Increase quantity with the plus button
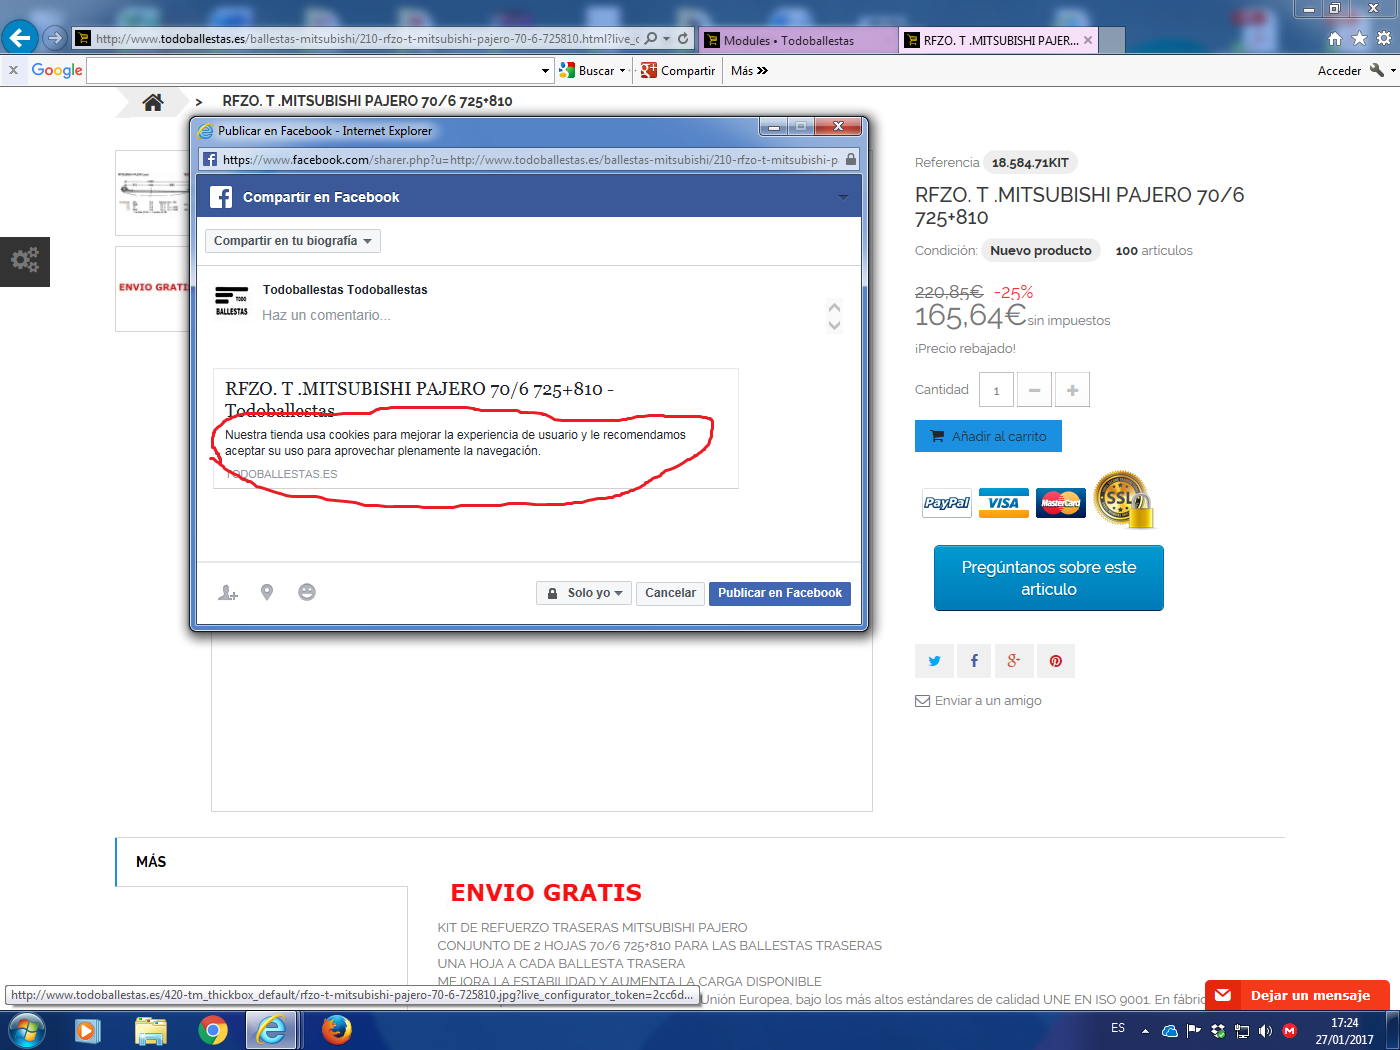Screen dimensions: 1400x1050 [1072, 390]
